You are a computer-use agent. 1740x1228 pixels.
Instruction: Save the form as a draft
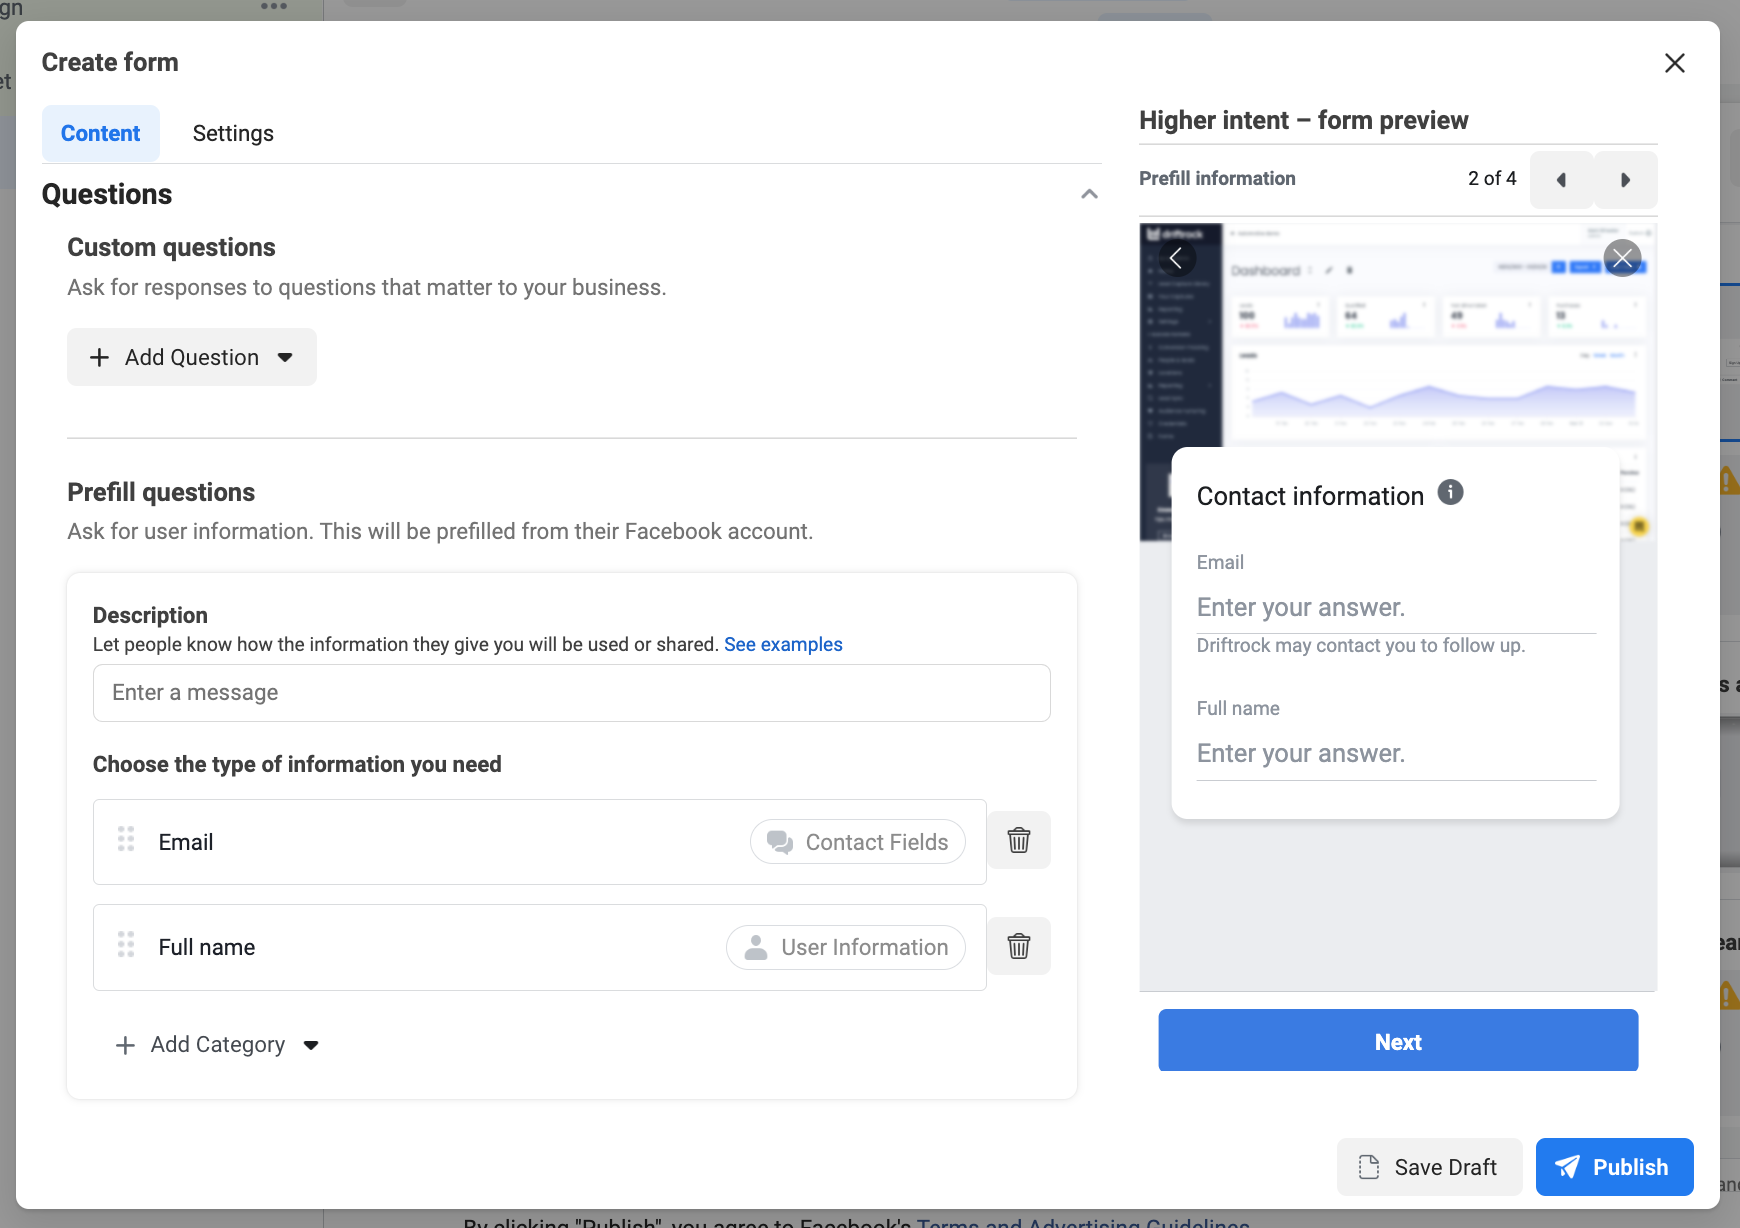point(1429,1167)
